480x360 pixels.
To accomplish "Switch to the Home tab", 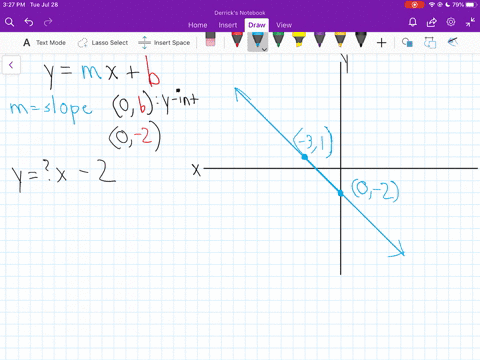I will point(198,25).
